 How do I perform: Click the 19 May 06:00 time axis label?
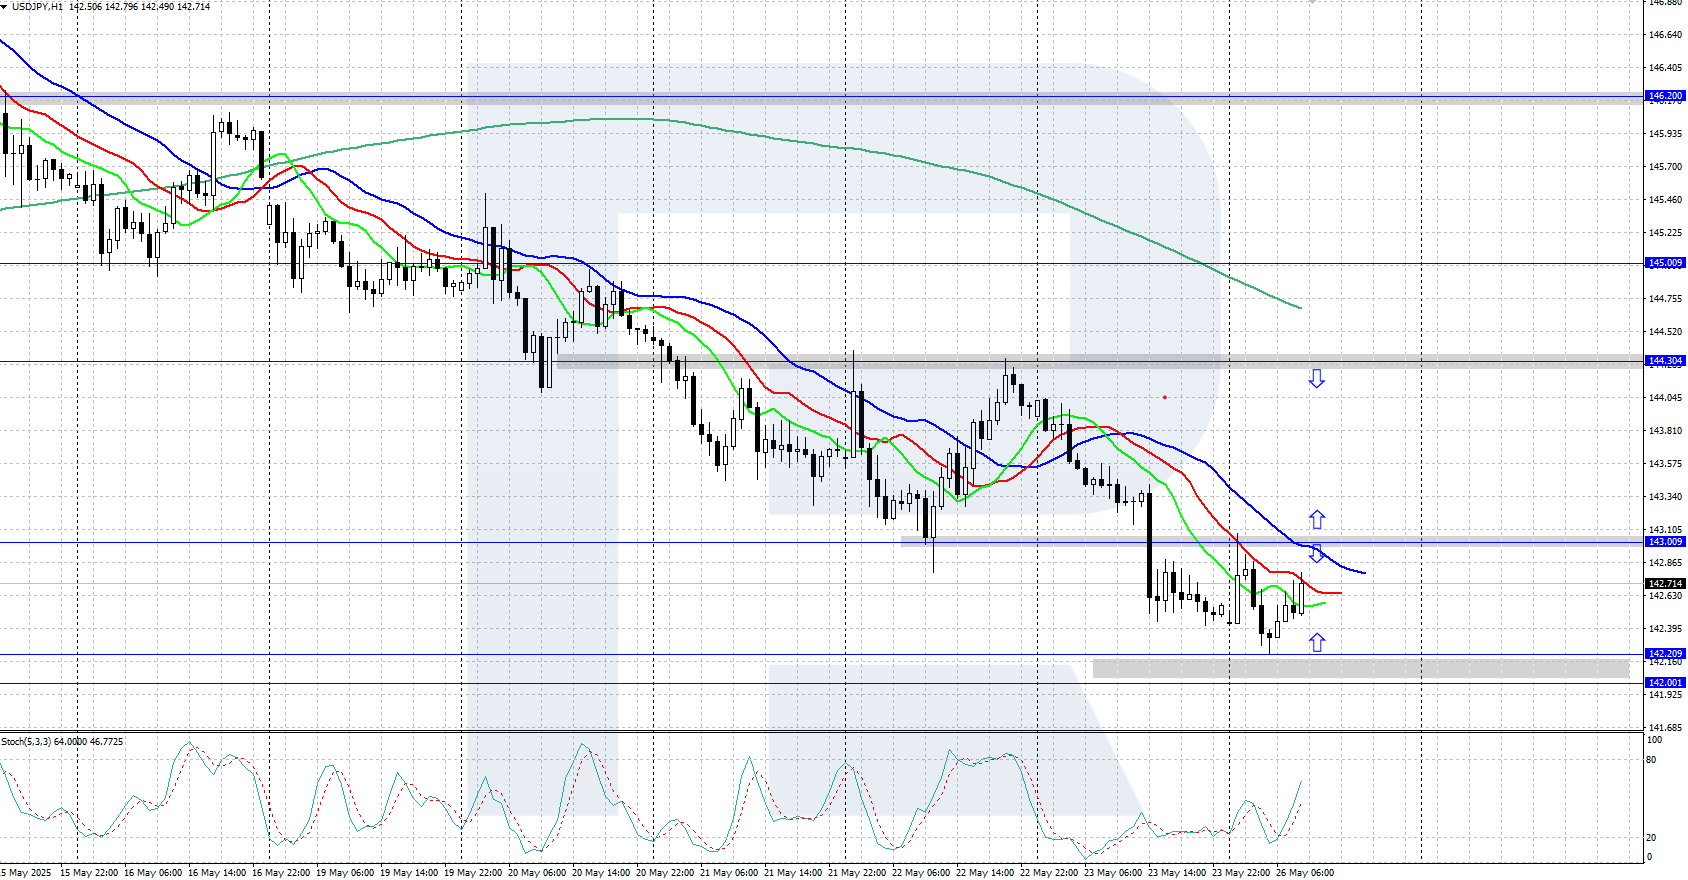click(x=345, y=873)
